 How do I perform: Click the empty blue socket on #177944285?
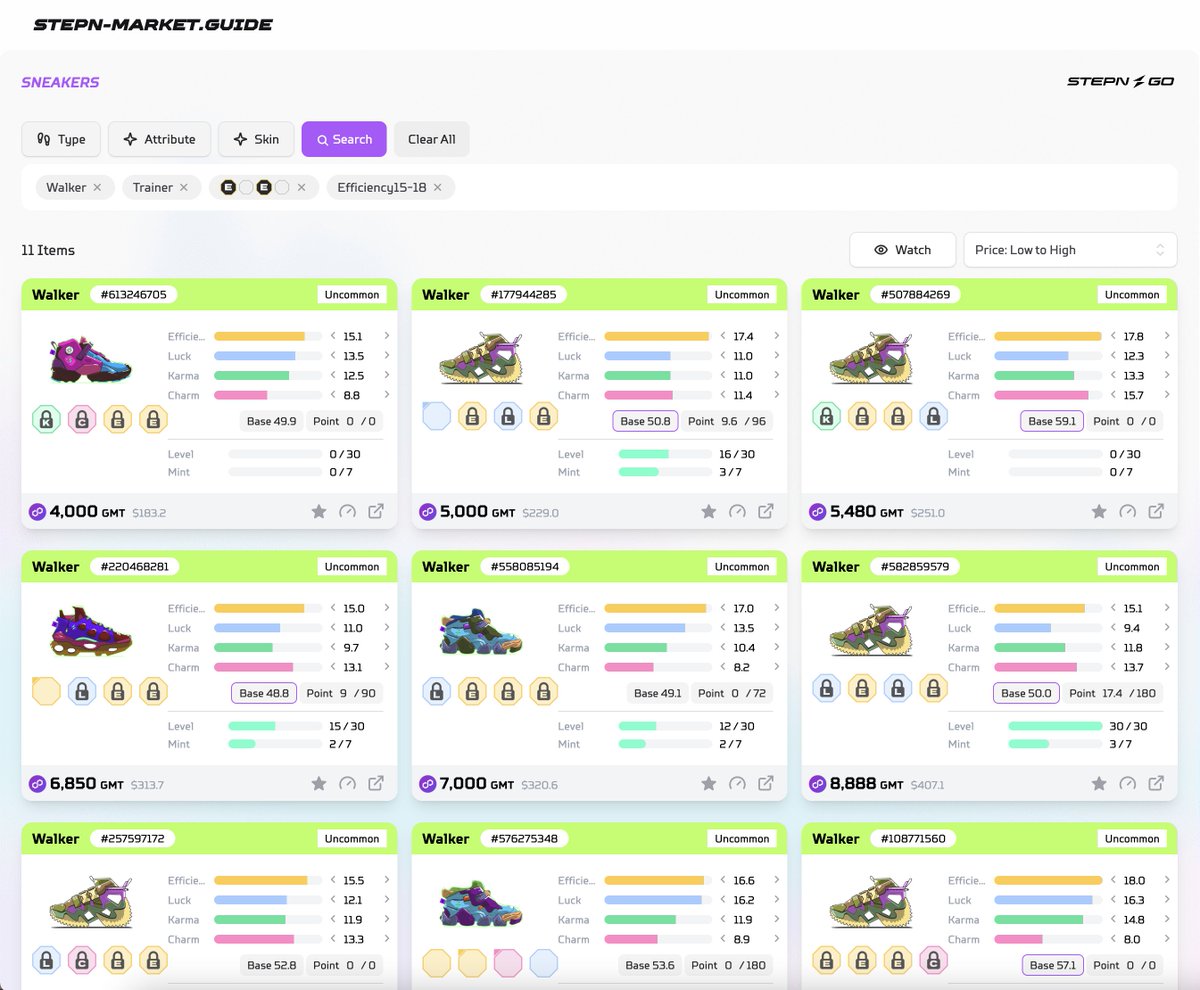tap(437, 416)
